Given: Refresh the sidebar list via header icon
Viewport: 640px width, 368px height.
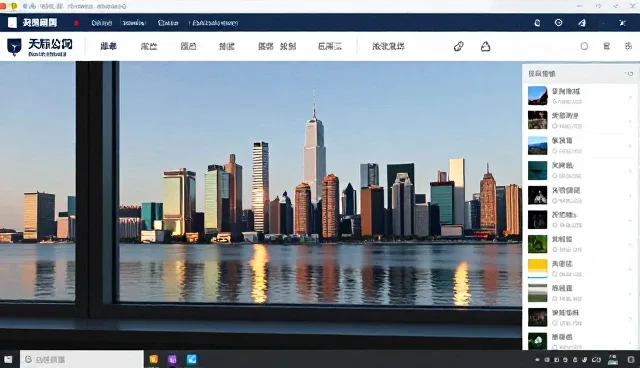Looking at the screenshot, I should pyautogui.click(x=630, y=73).
